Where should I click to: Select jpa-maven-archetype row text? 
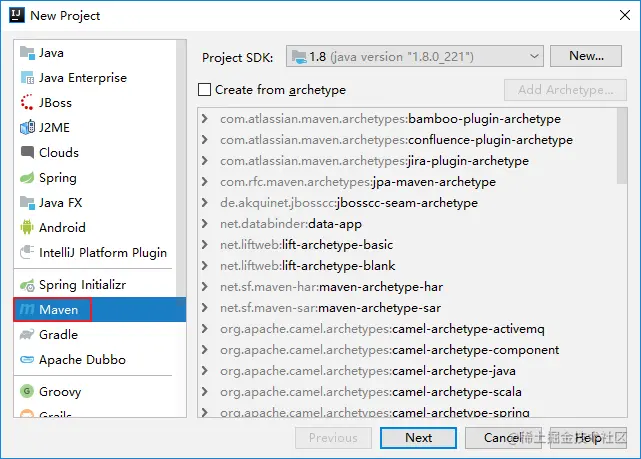(x=358, y=181)
